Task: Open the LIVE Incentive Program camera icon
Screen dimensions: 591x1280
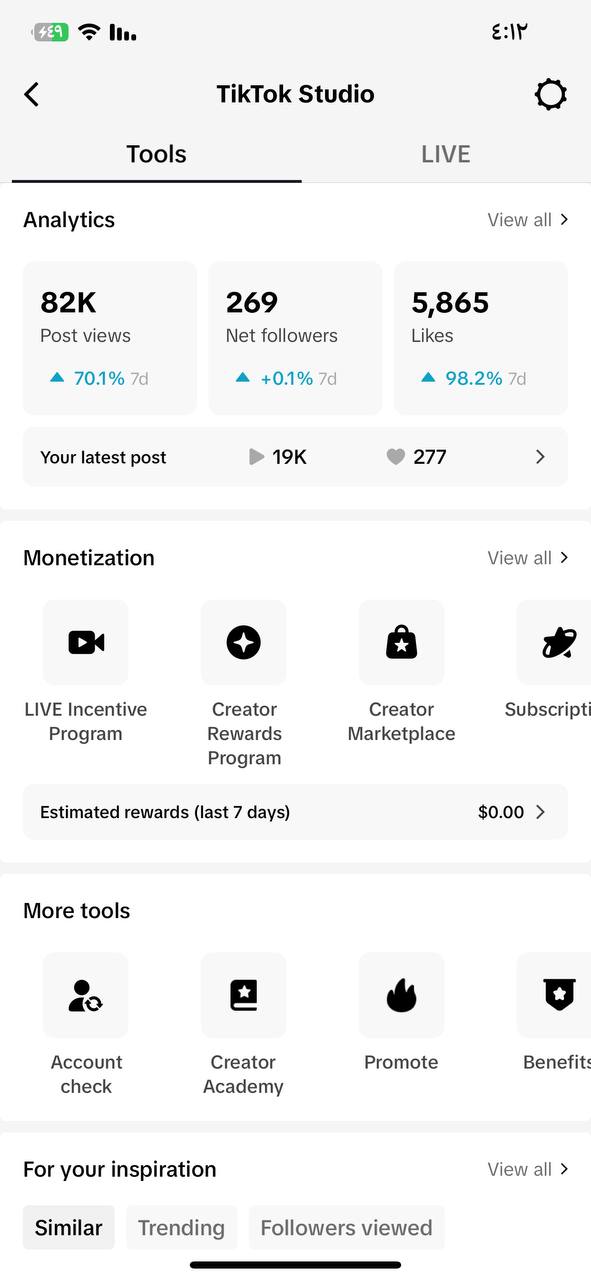Action: tap(86, 642)
